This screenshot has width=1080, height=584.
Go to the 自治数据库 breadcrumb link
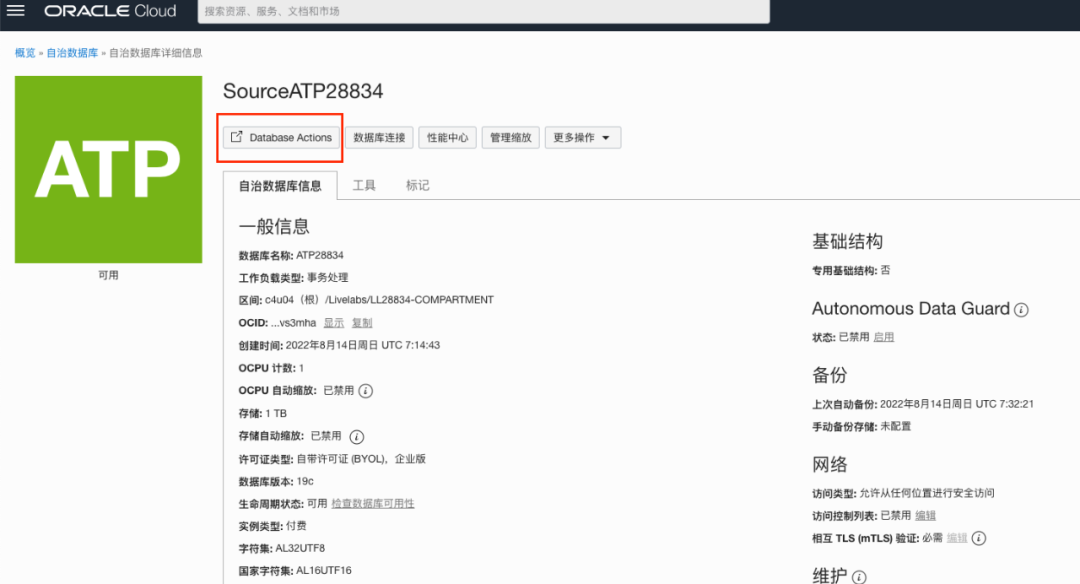click(72, 53)
